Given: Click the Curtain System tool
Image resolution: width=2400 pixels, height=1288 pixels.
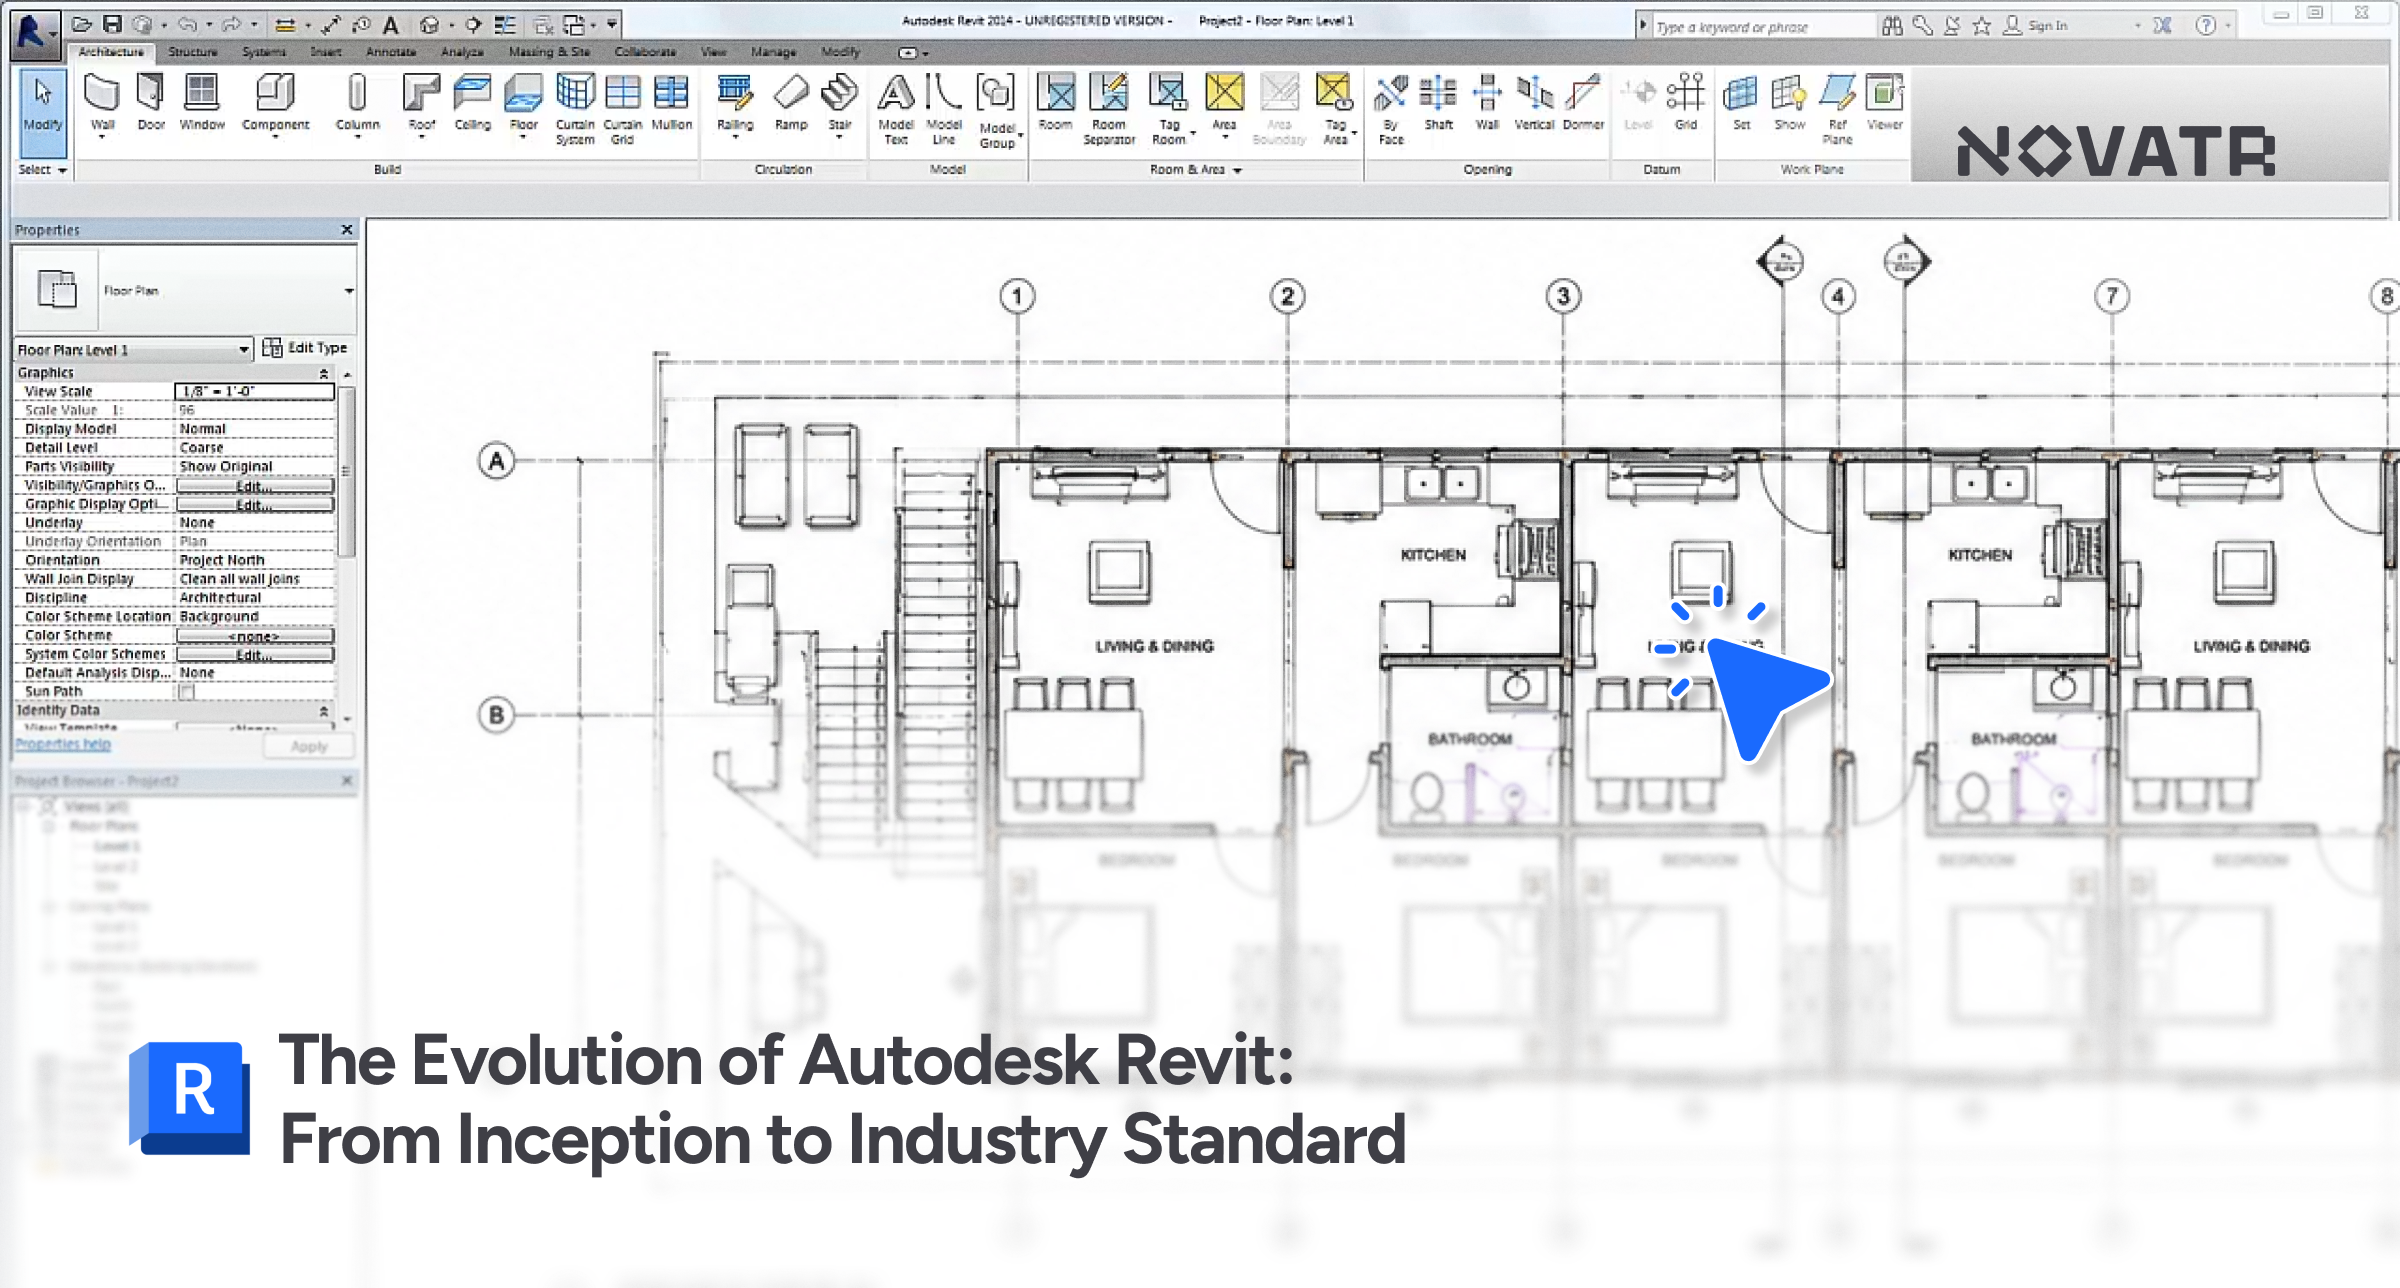Looking at the screenshot, I should coord(575,109).
